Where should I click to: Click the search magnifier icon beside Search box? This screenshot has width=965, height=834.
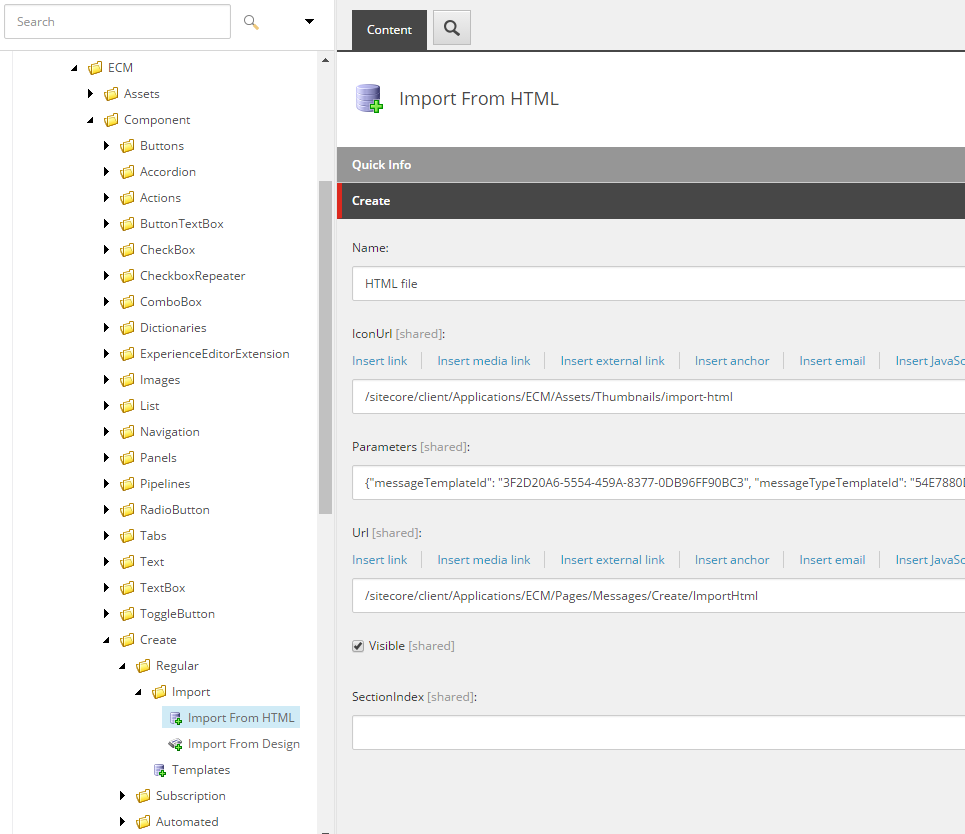pyautogui.click(x=250, y=22)
